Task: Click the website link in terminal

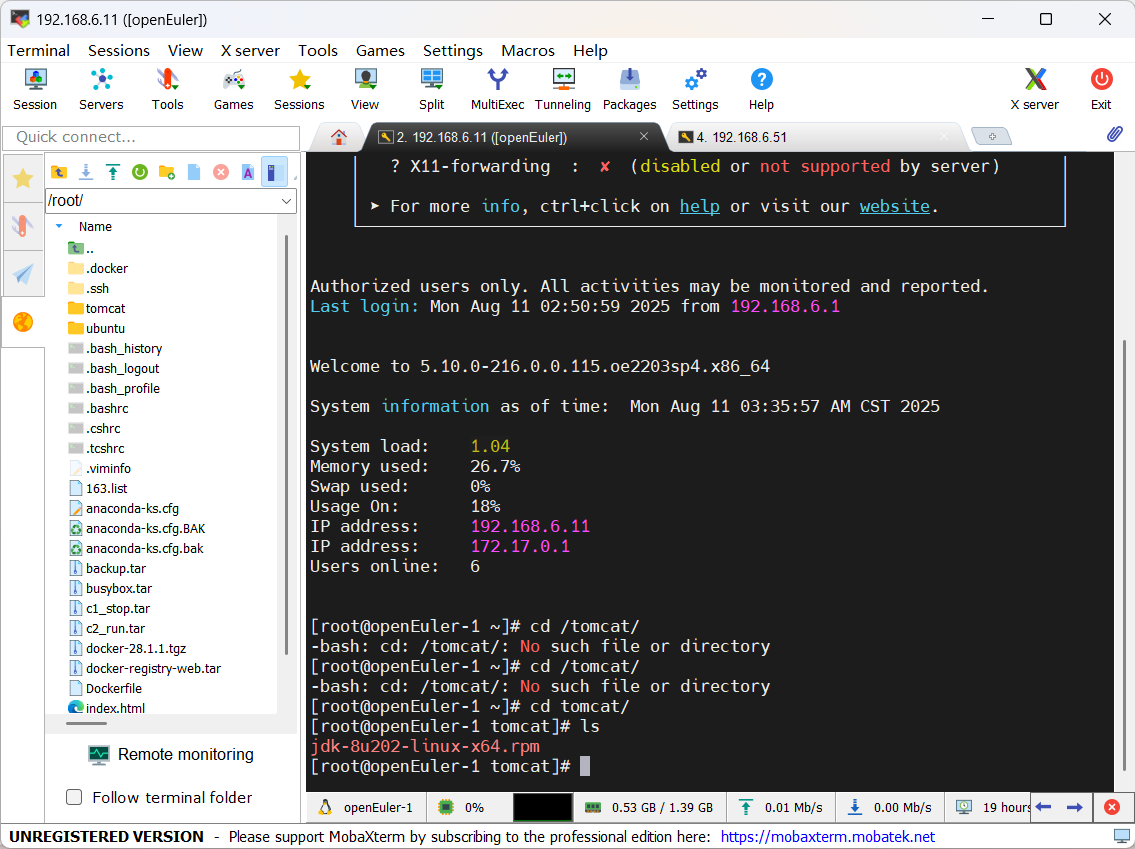Action: point(895,206)
